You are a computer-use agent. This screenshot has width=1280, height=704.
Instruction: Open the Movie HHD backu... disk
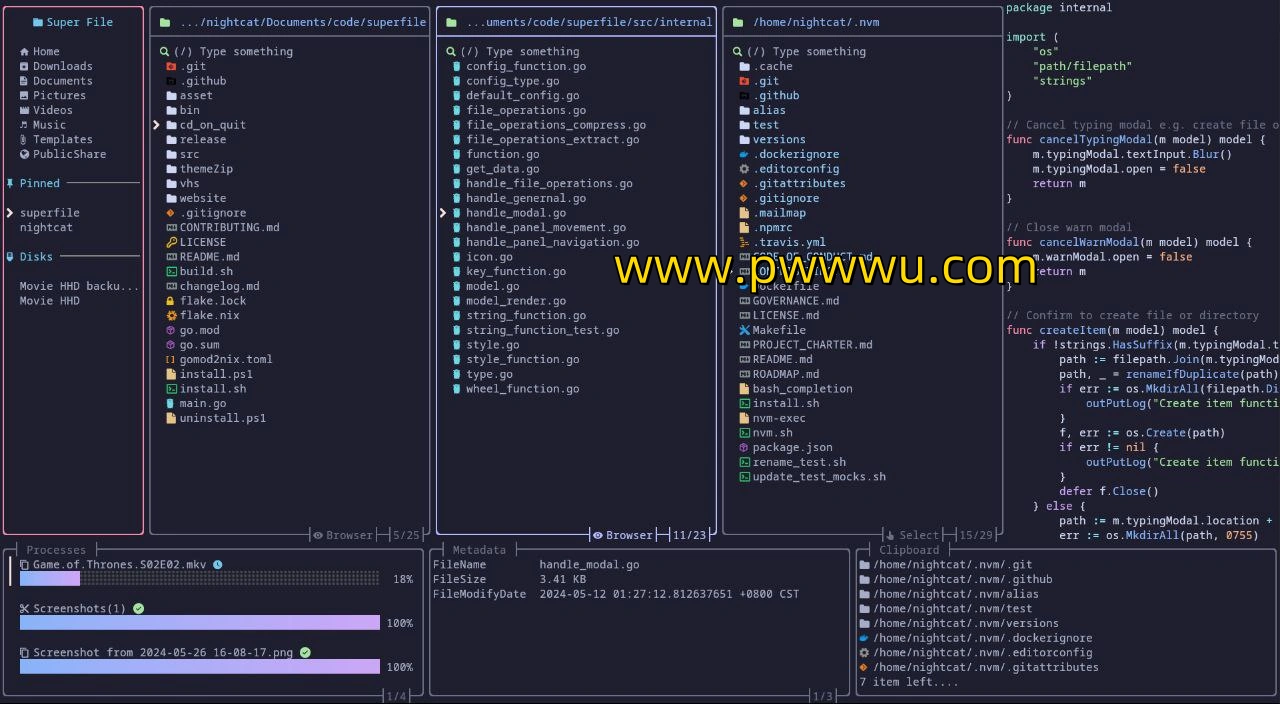(79, 286)
